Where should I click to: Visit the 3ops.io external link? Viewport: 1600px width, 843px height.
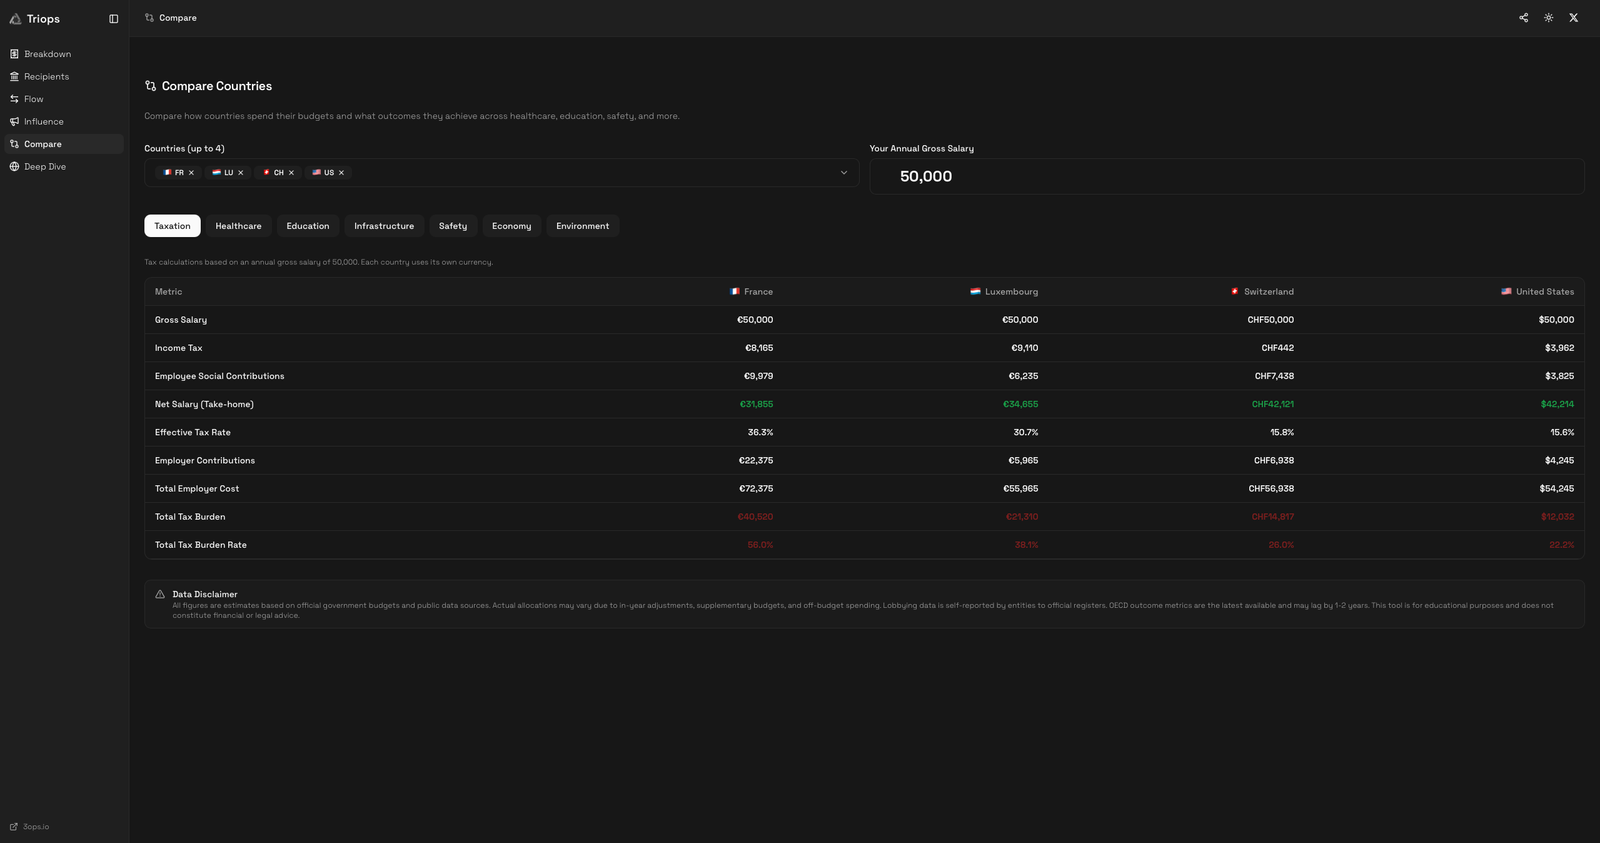(x=35, y=827)
